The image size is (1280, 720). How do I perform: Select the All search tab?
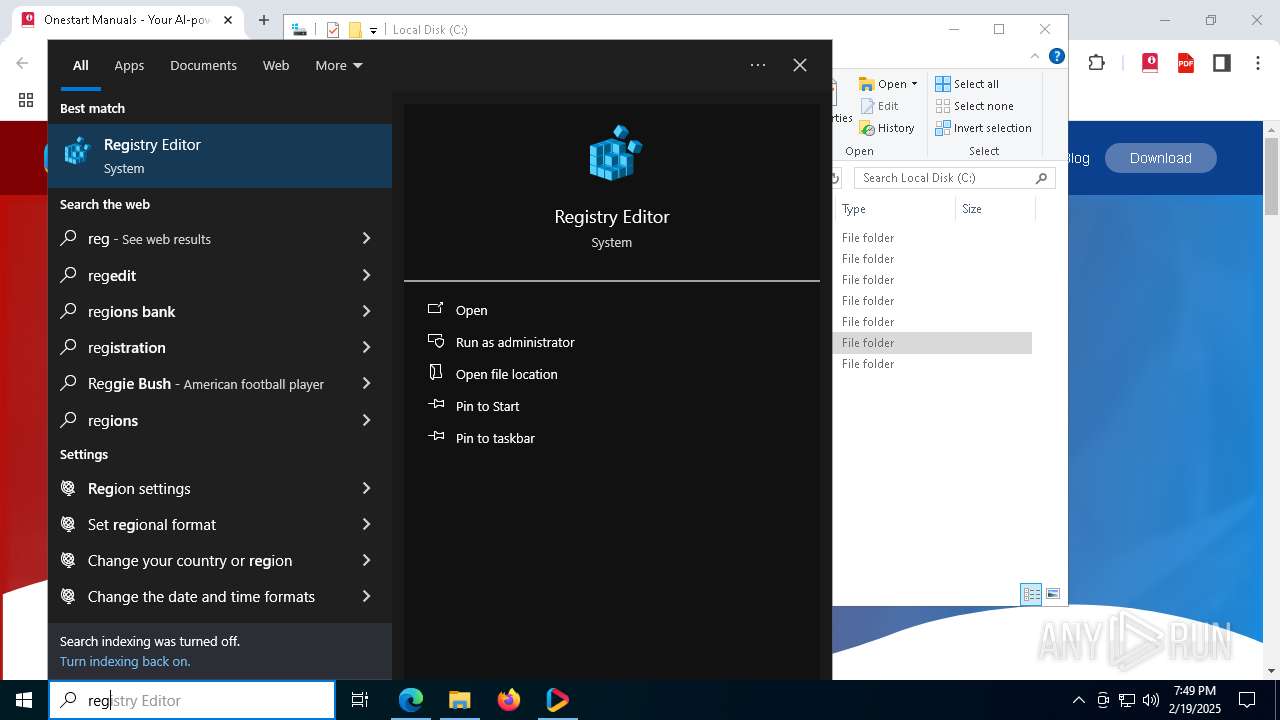pos(81,65)
